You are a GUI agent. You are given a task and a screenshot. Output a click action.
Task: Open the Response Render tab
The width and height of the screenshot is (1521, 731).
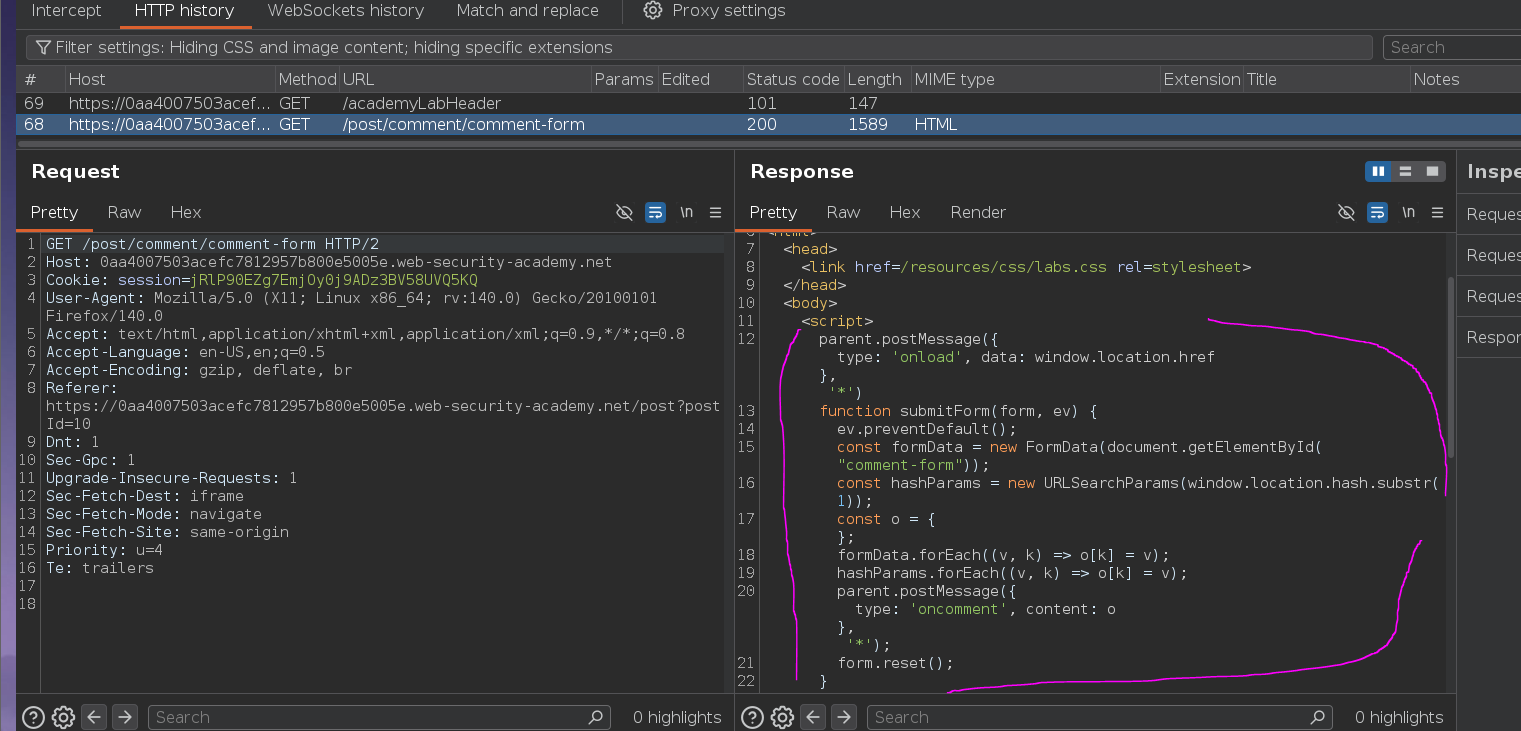(x=978, y=212)
